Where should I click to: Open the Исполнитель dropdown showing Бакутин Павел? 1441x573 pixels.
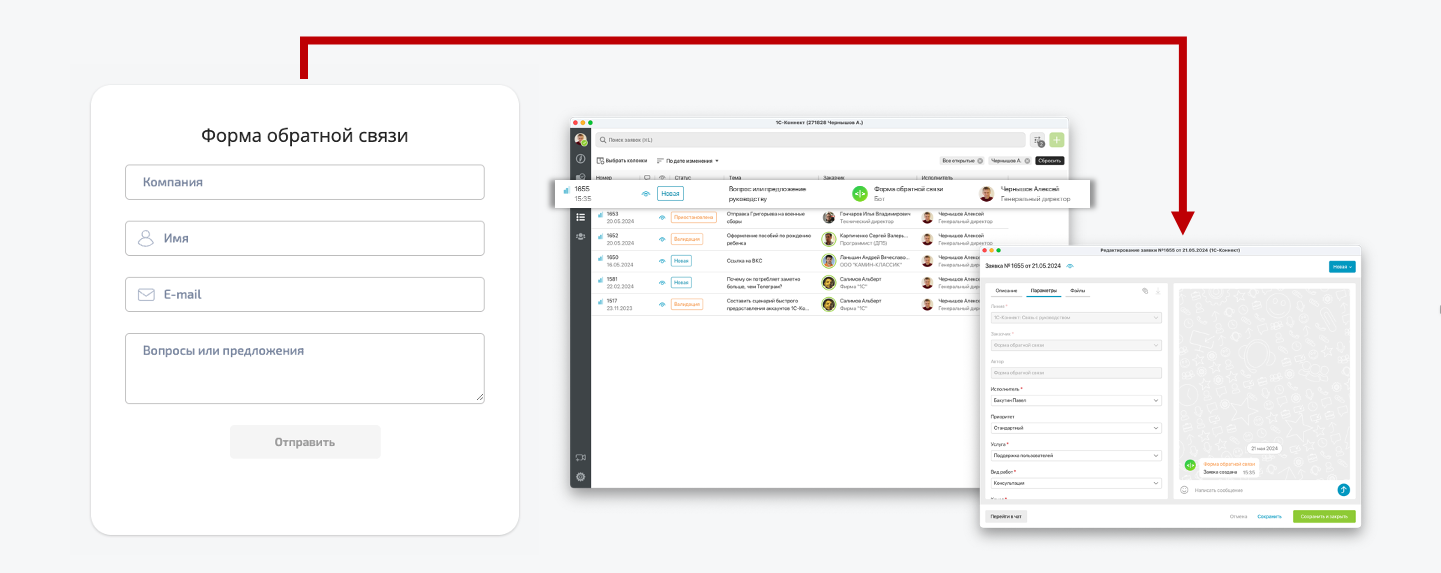[1074, 400]
